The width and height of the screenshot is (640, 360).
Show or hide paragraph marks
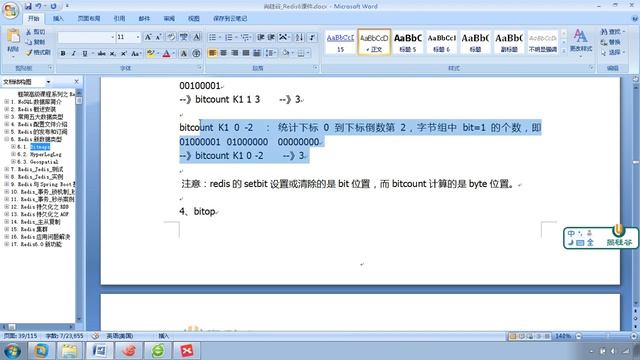pyautogui.click(x=312, y=38)
